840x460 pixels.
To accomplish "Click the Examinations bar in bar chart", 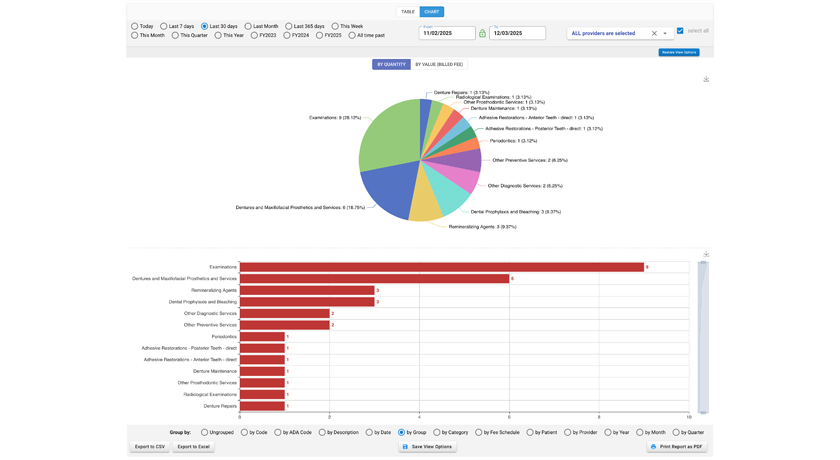I will (441, 267).
